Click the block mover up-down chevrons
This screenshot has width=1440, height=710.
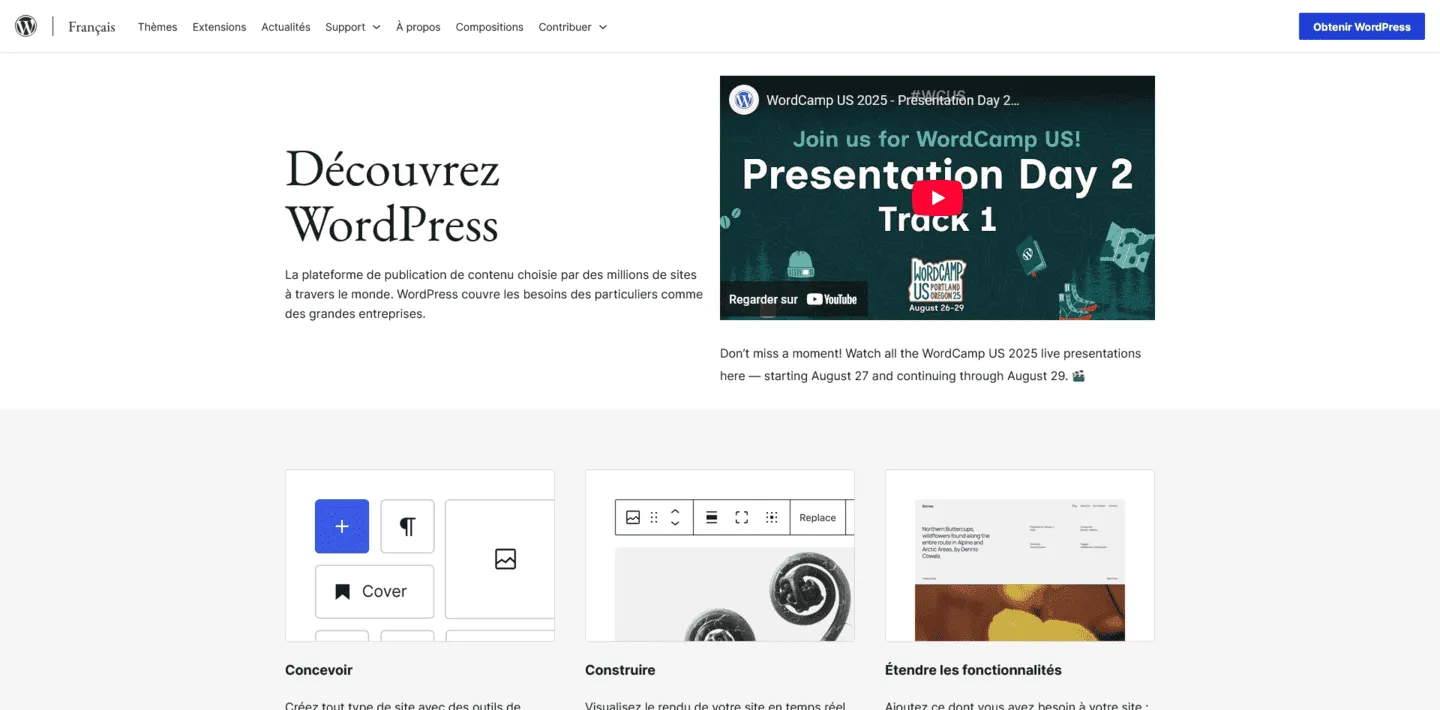point(675,517)
